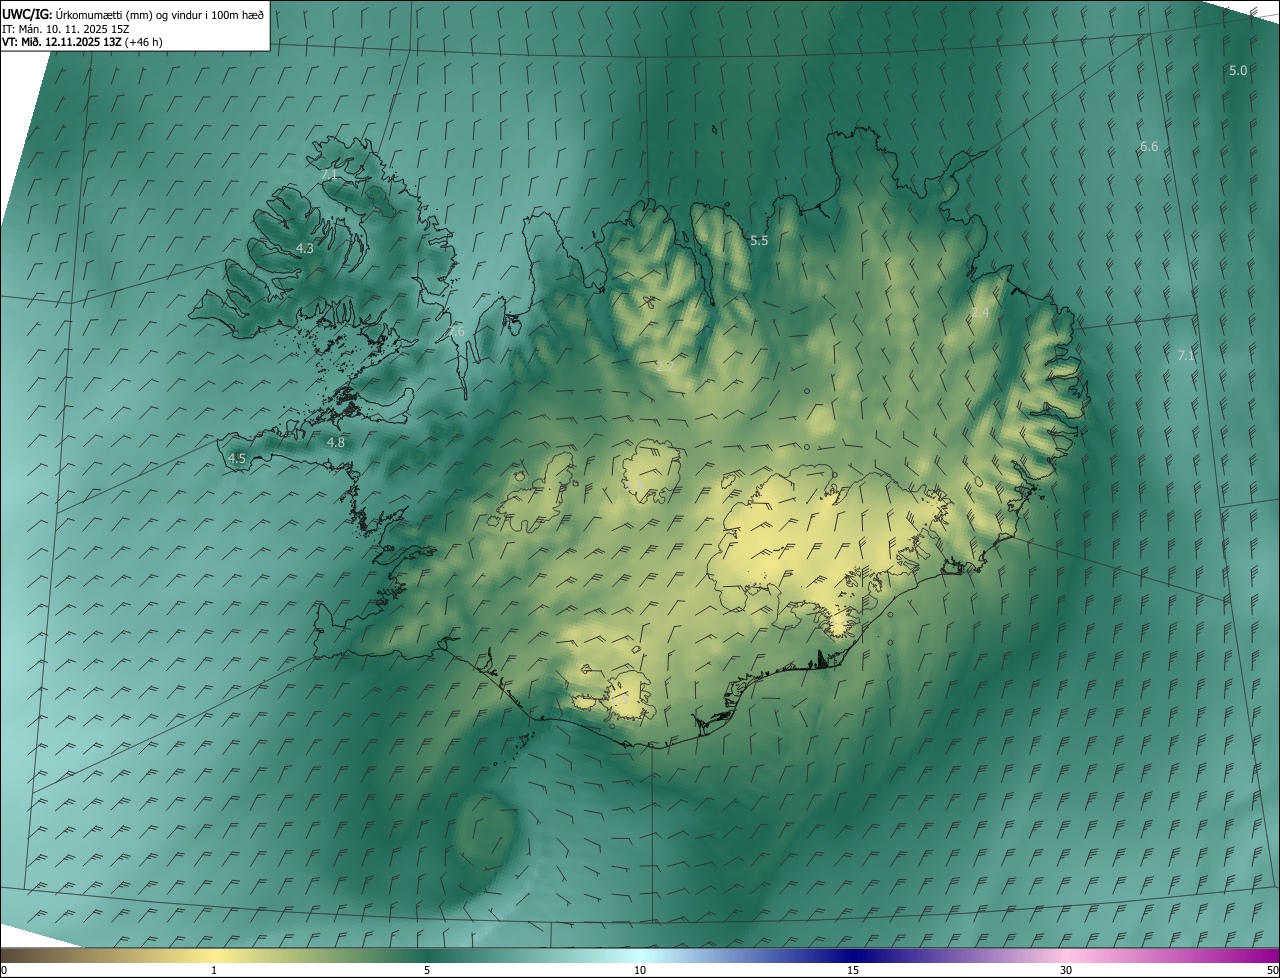The height and width of the screenshot is (978, 1280).
Task: Click the 7.6 value label on the map
Action: [455, 331]
